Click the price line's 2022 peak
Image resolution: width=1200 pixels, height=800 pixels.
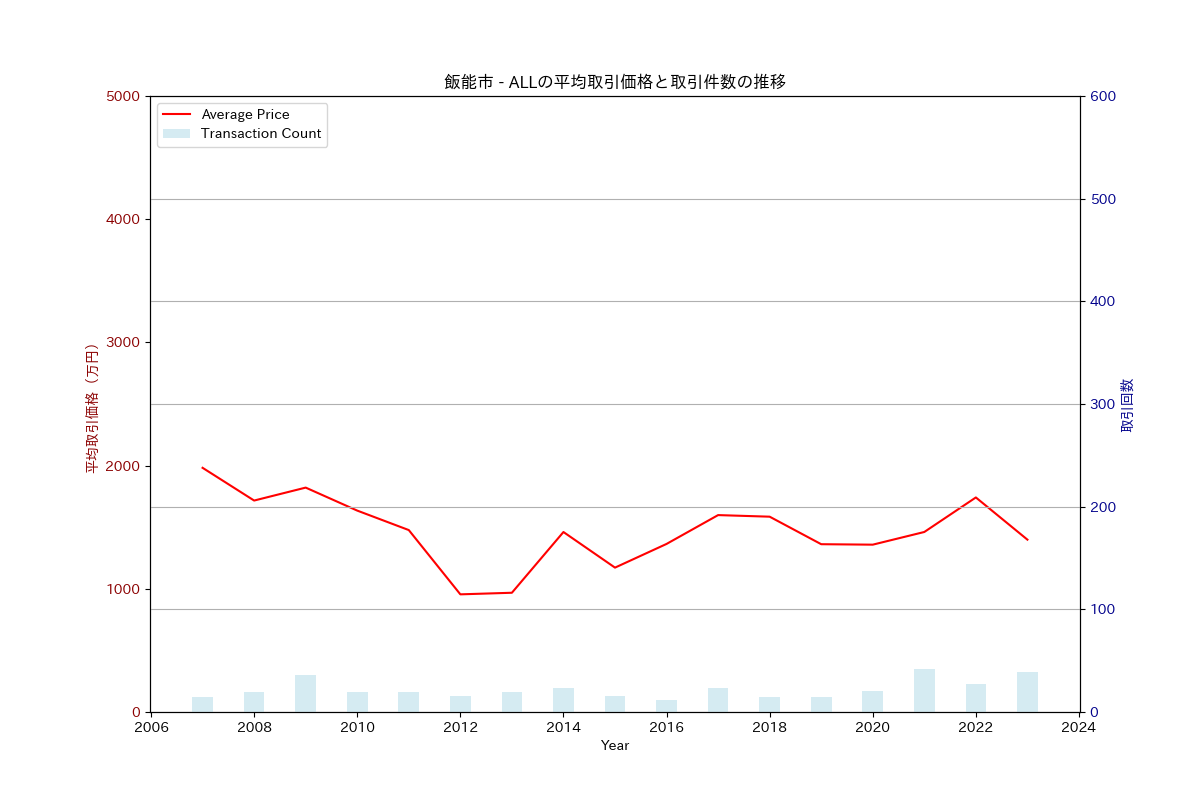[x=975, y=497]
